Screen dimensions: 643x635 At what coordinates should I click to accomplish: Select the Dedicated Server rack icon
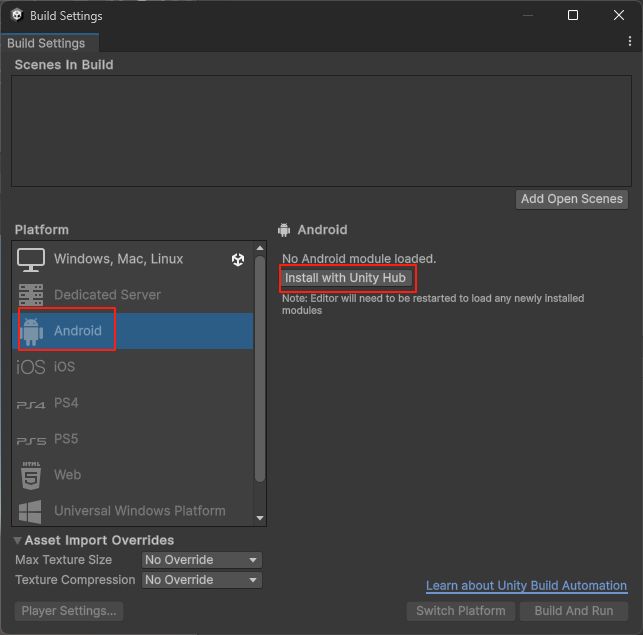click(31, 295)
